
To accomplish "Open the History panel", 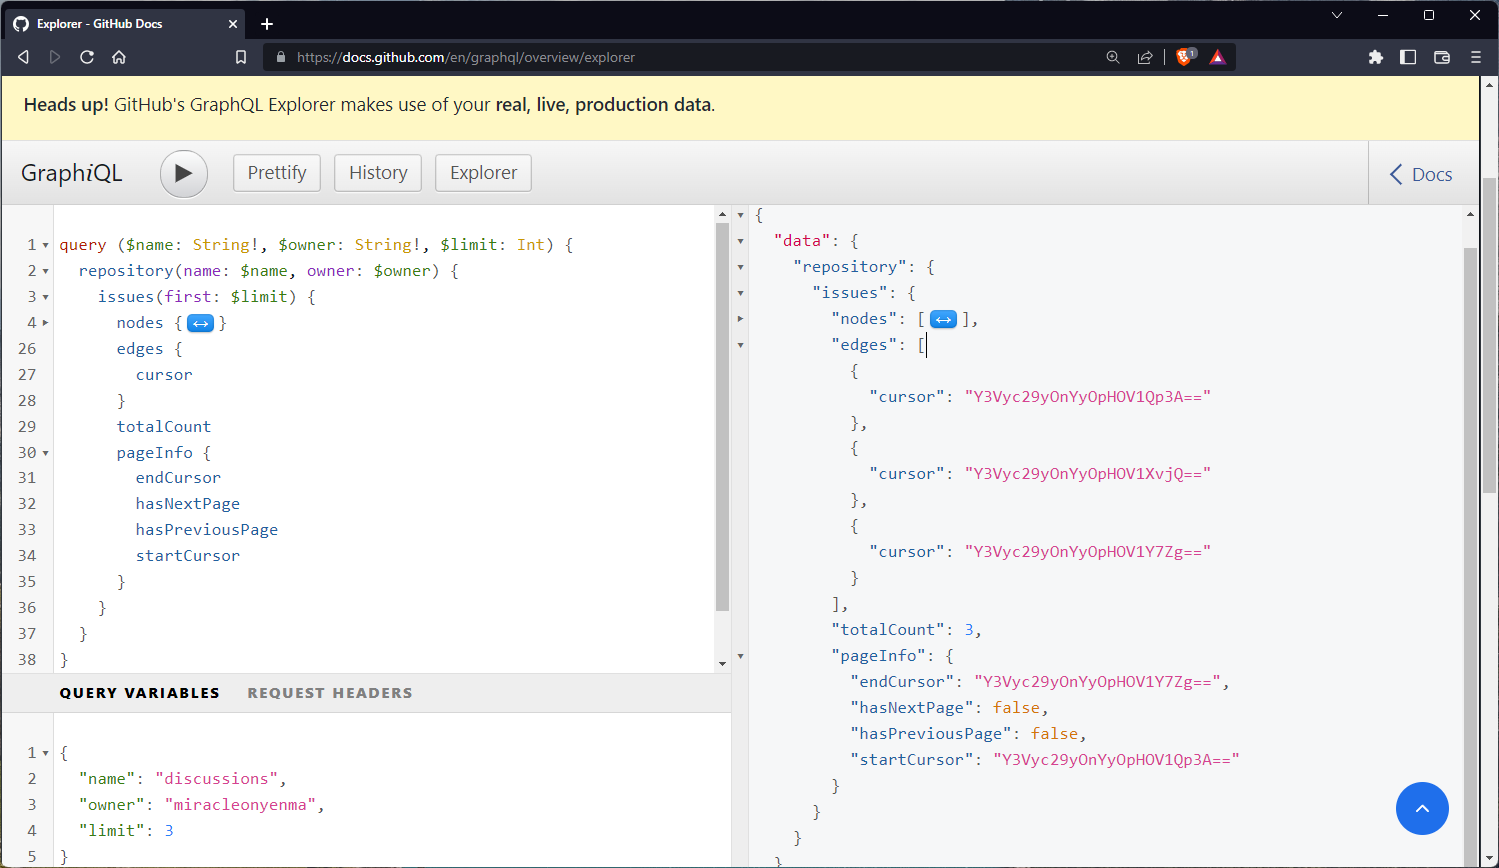I will [x=378, y=173].
